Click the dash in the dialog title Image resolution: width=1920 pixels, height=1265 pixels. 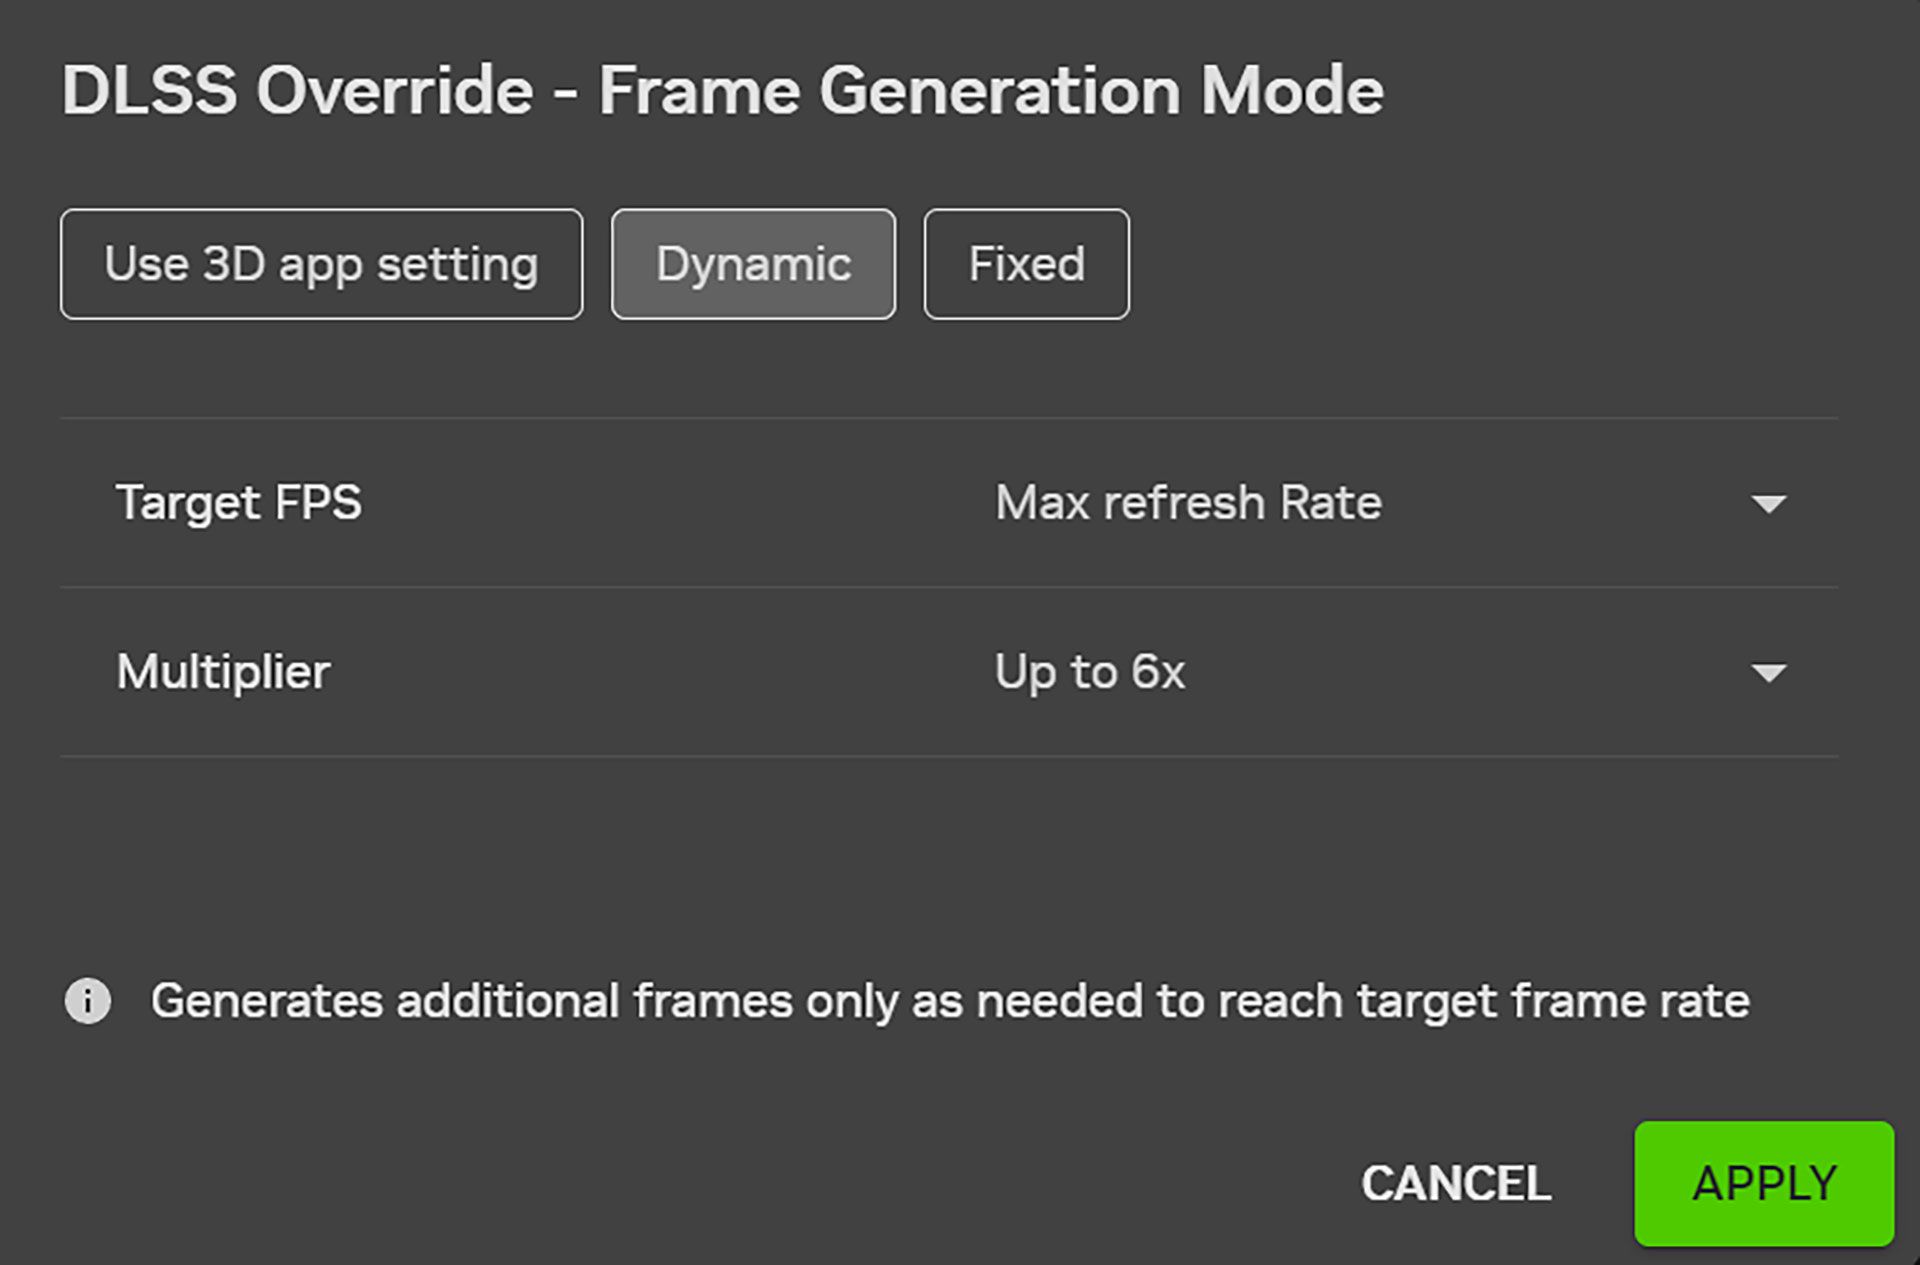[566, 93]
